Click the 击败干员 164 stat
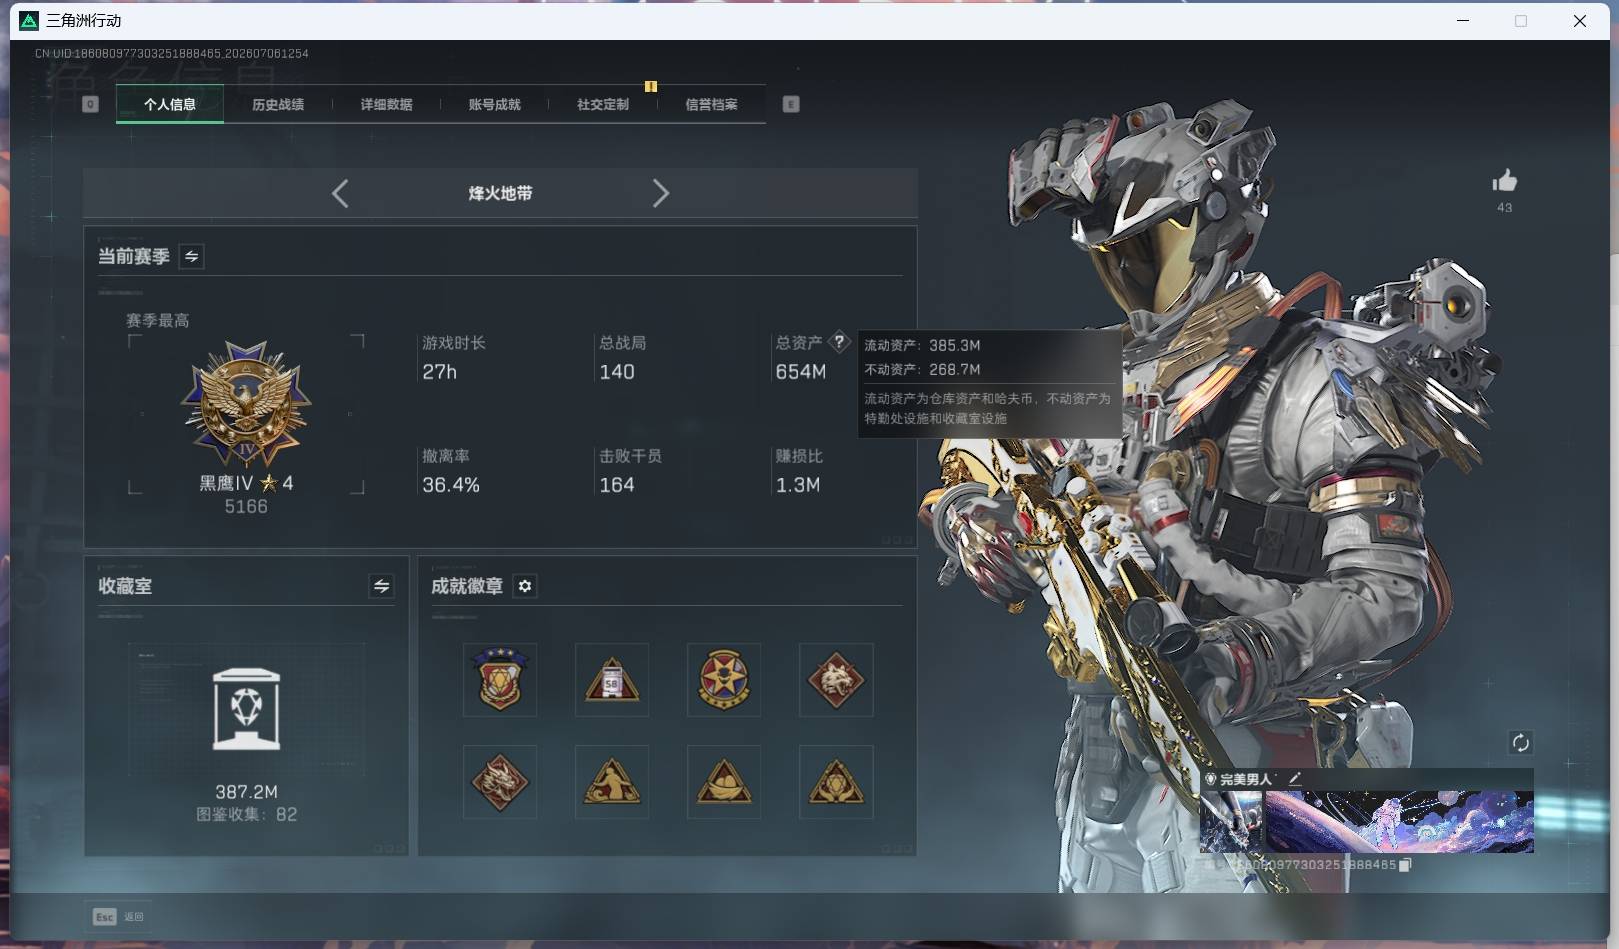Screen dimensions: 1619x949 (x=630, y=471)
